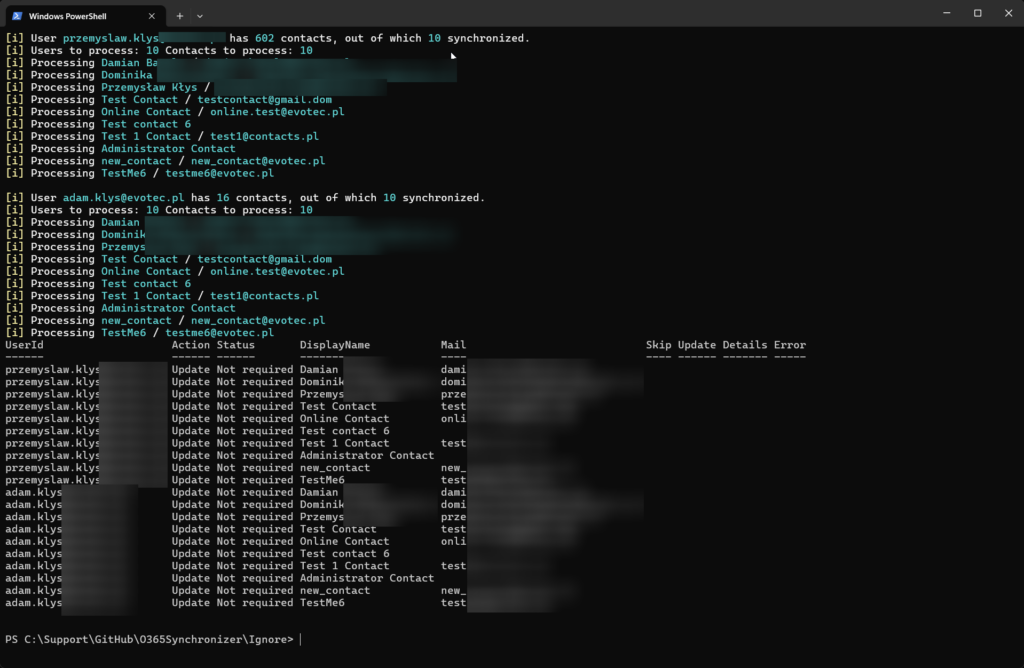The height and width of the screenshot is (668, 1024).
Task: Click the Details column header
Action: pos(744,345)
